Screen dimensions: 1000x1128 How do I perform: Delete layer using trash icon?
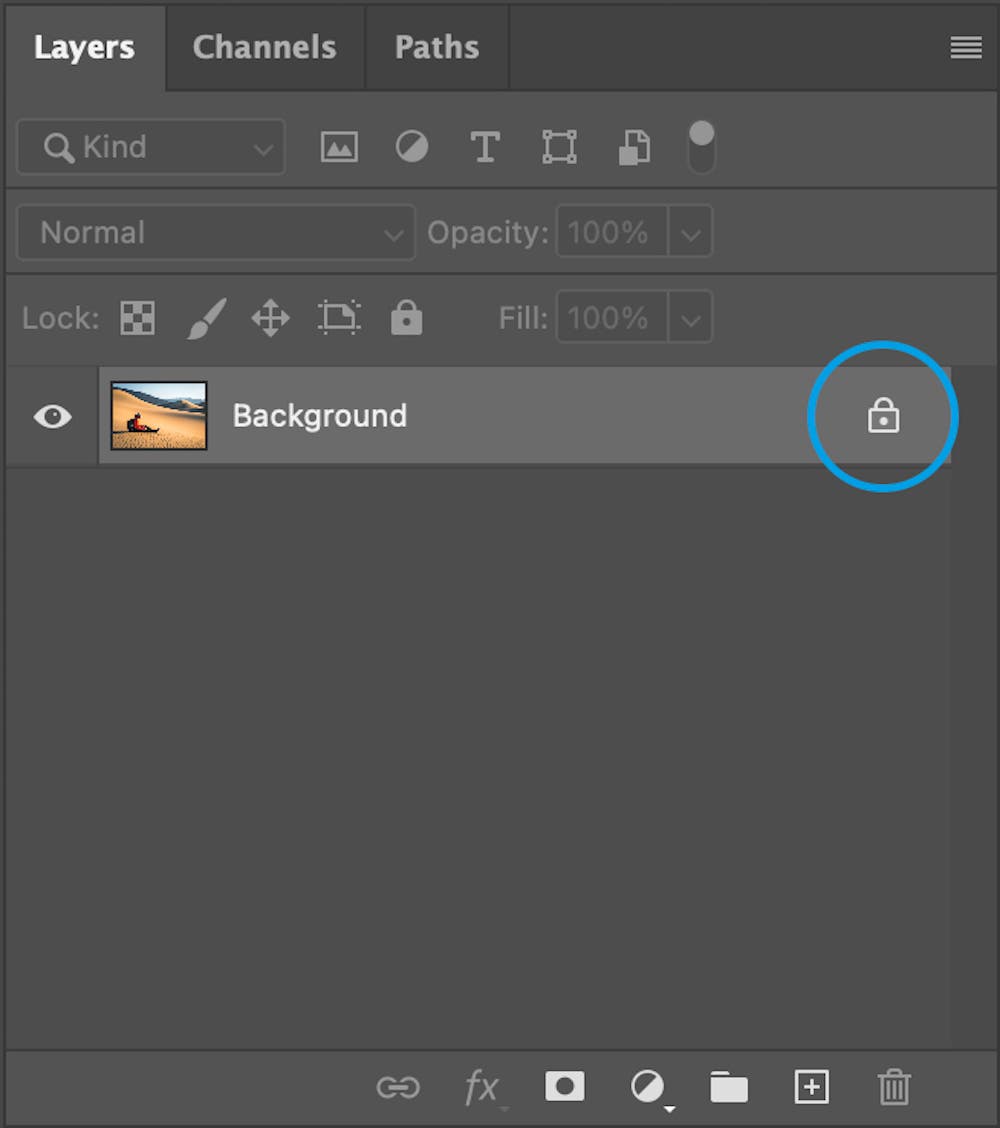point(893,1087)
